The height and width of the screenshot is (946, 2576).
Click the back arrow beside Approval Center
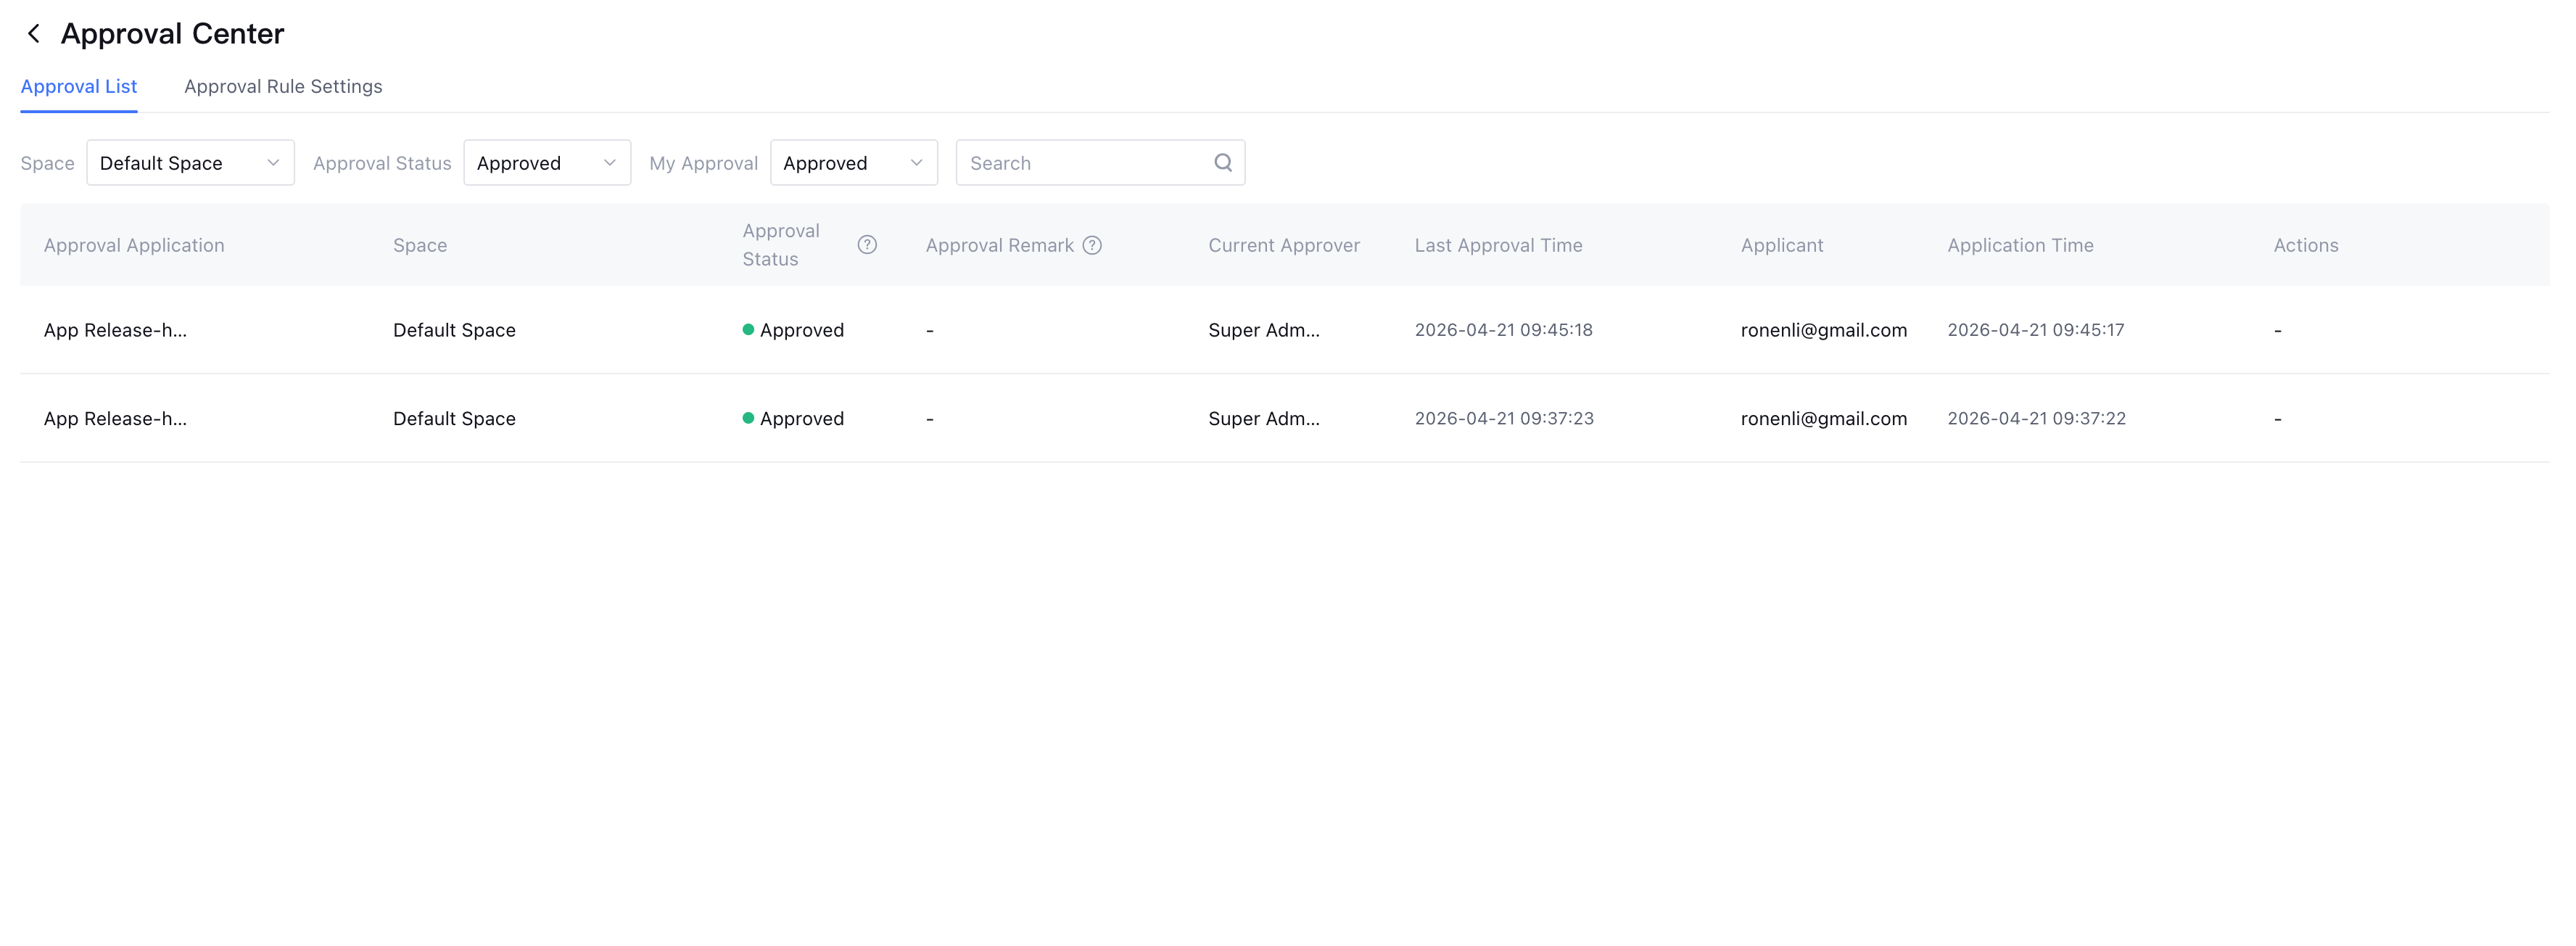(x=34, y=34)
